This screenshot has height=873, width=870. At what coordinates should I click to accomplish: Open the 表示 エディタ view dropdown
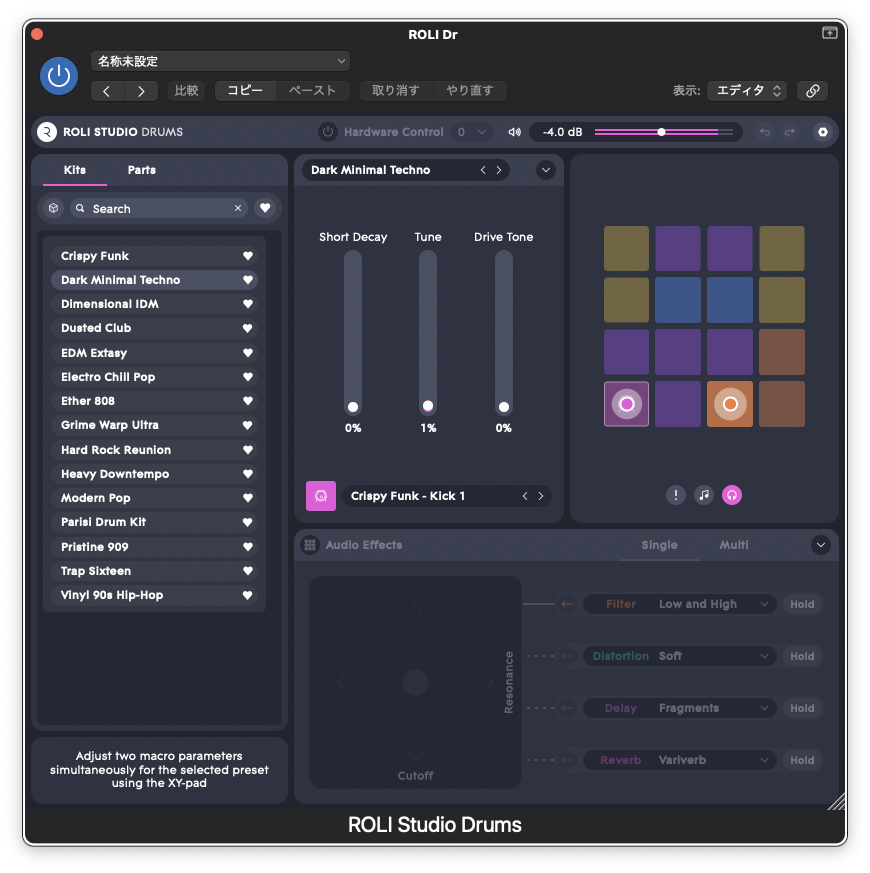746,91
